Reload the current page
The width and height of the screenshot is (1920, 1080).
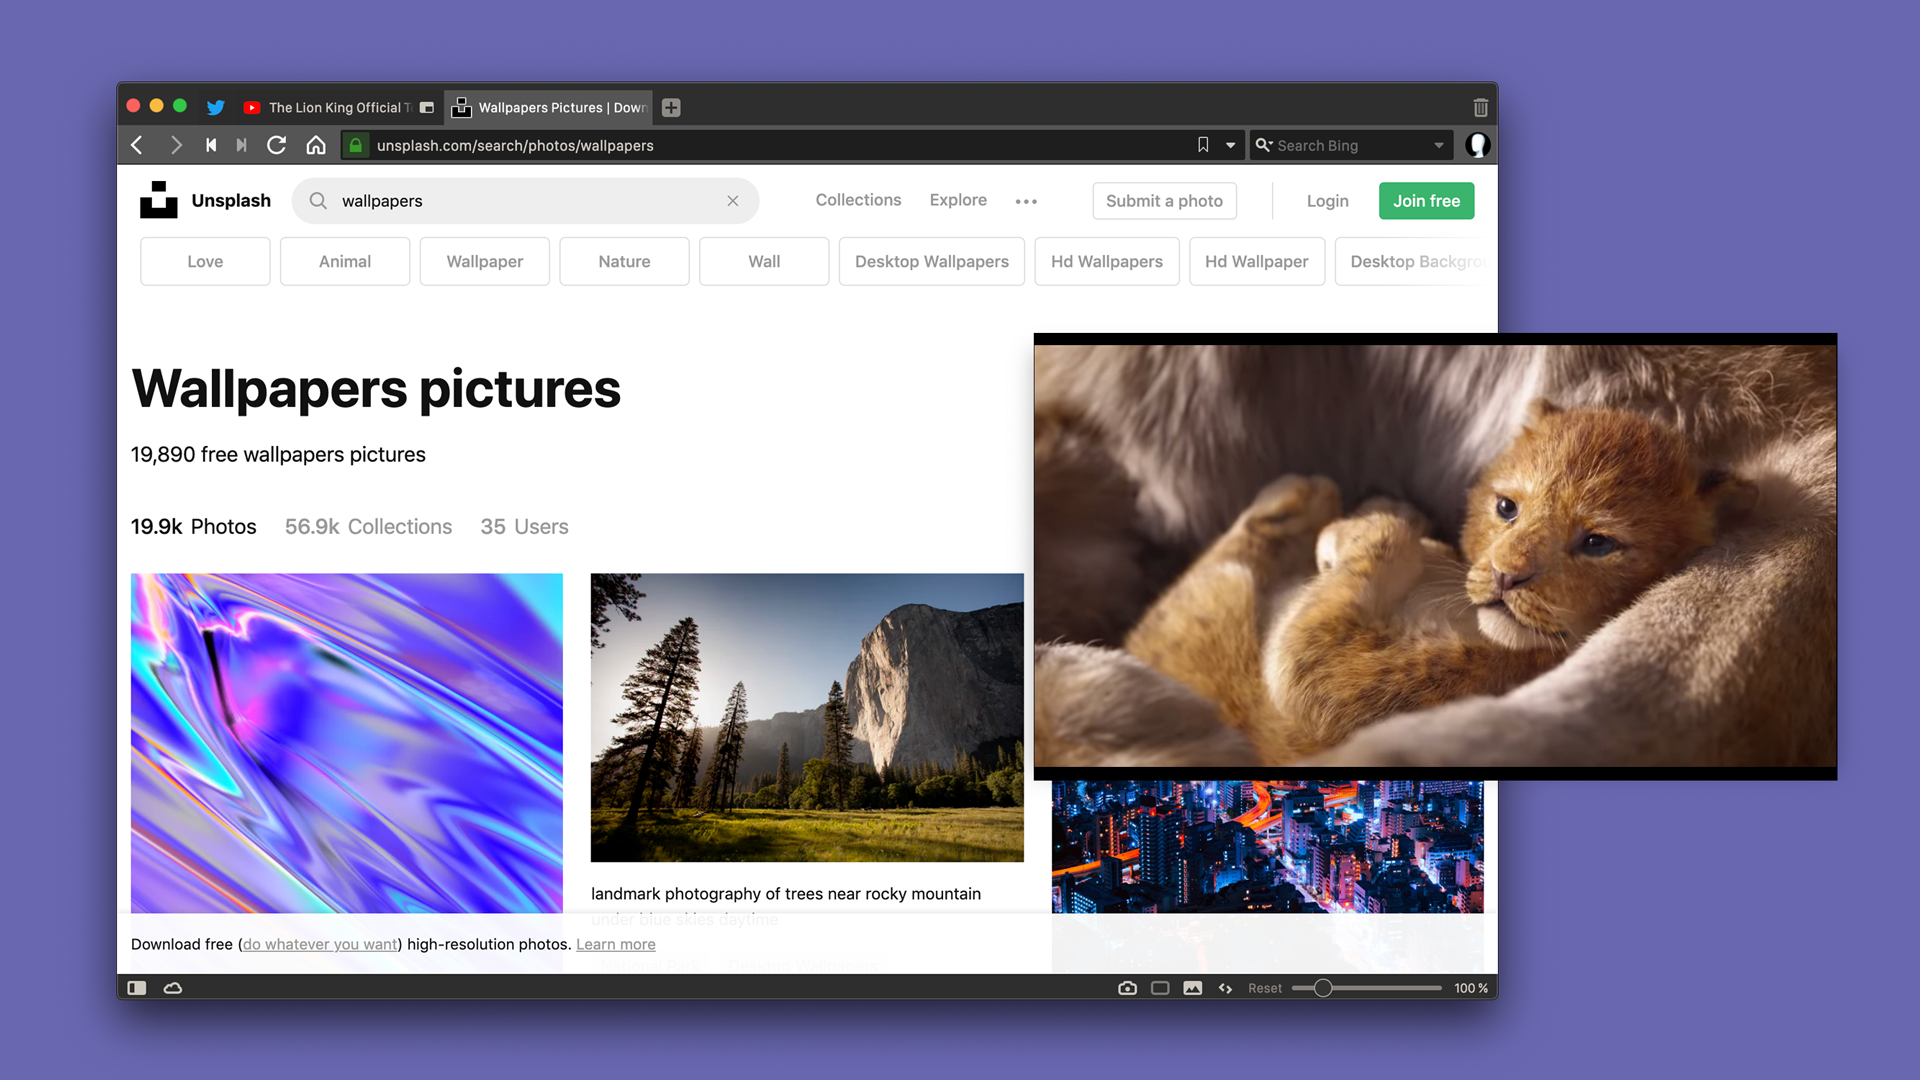277,145
